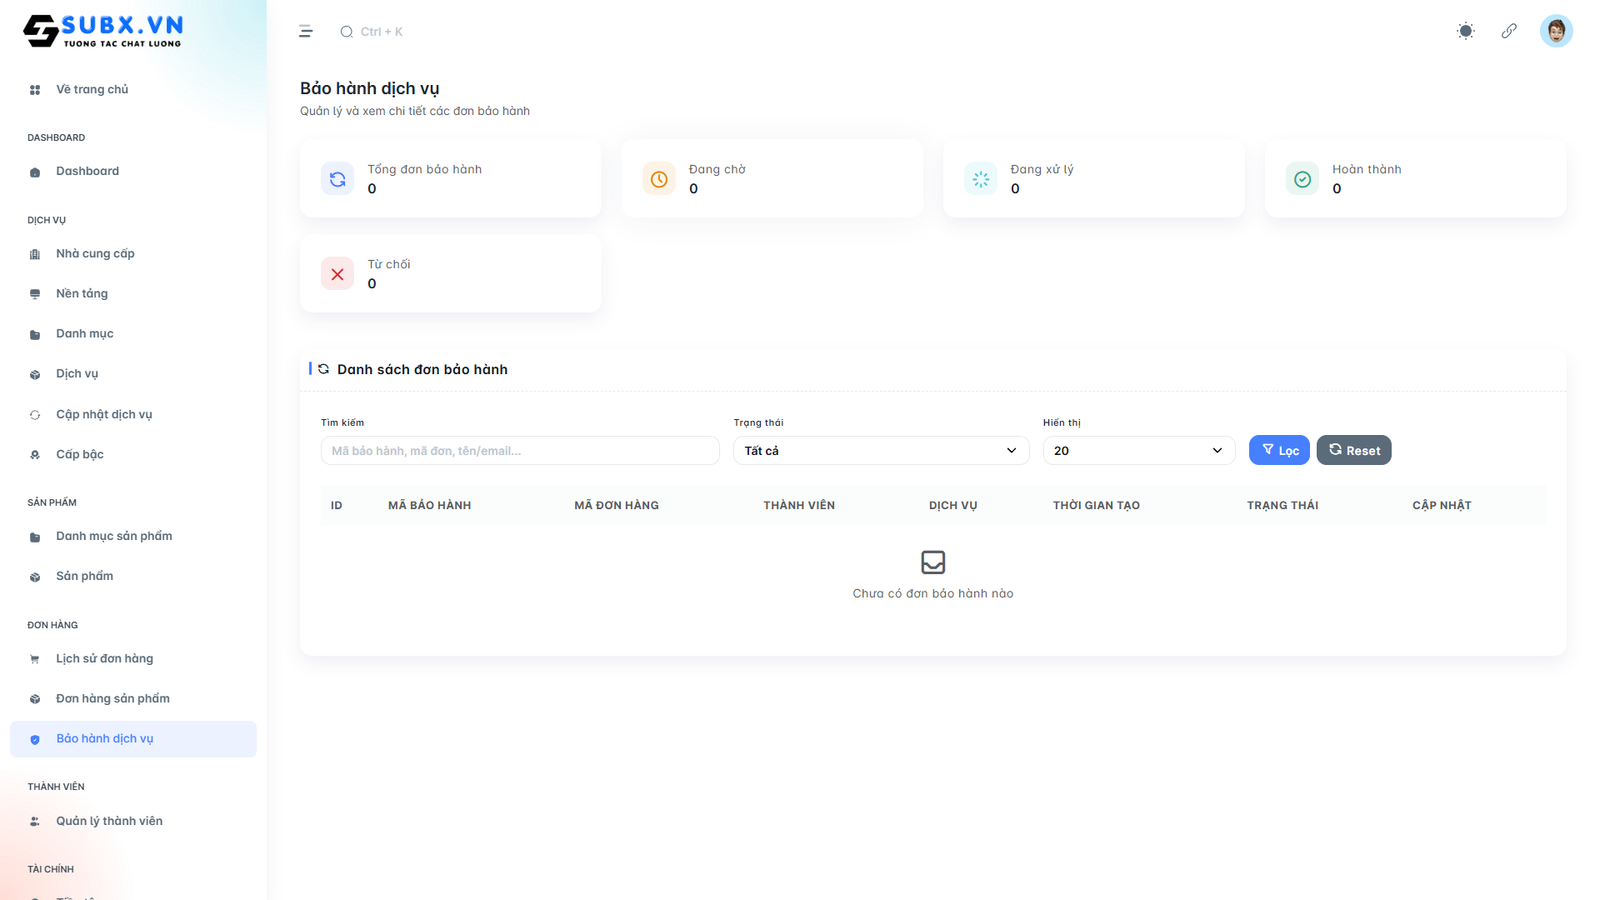Open Quản lý thành viên menu item
The image size is (1600, 900).
click(x=109, y=821)
